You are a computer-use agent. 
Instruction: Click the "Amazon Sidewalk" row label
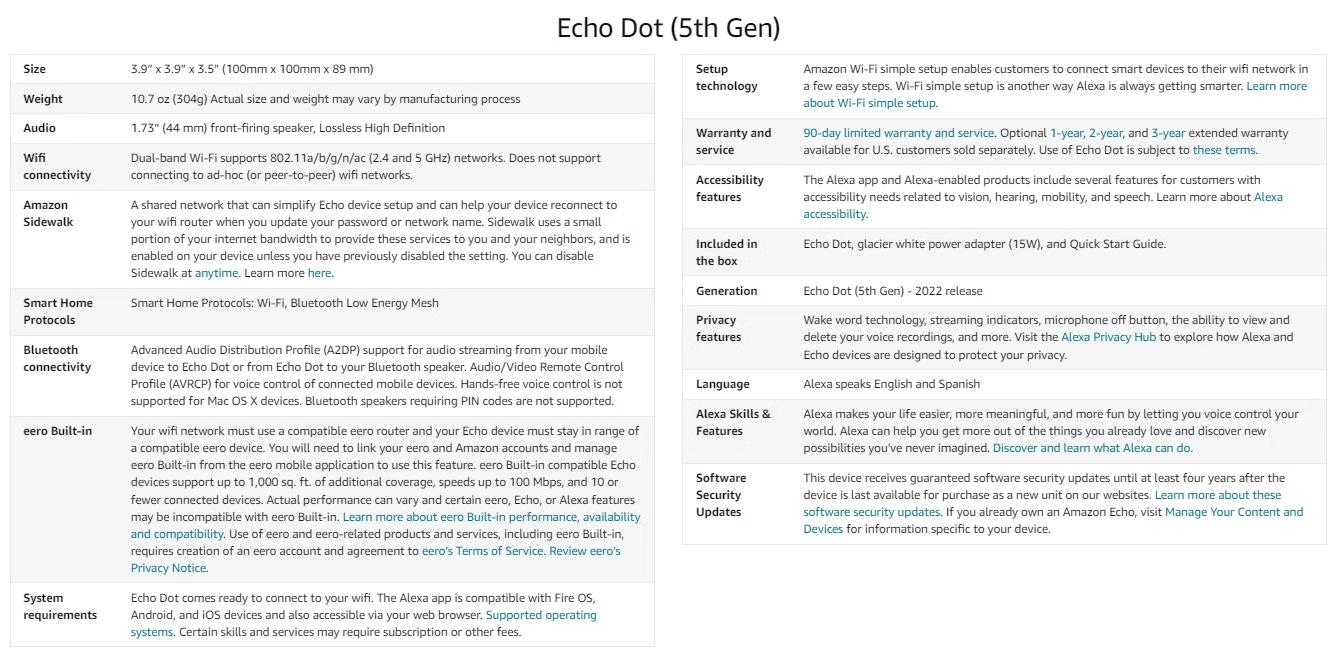pos(47,213)
